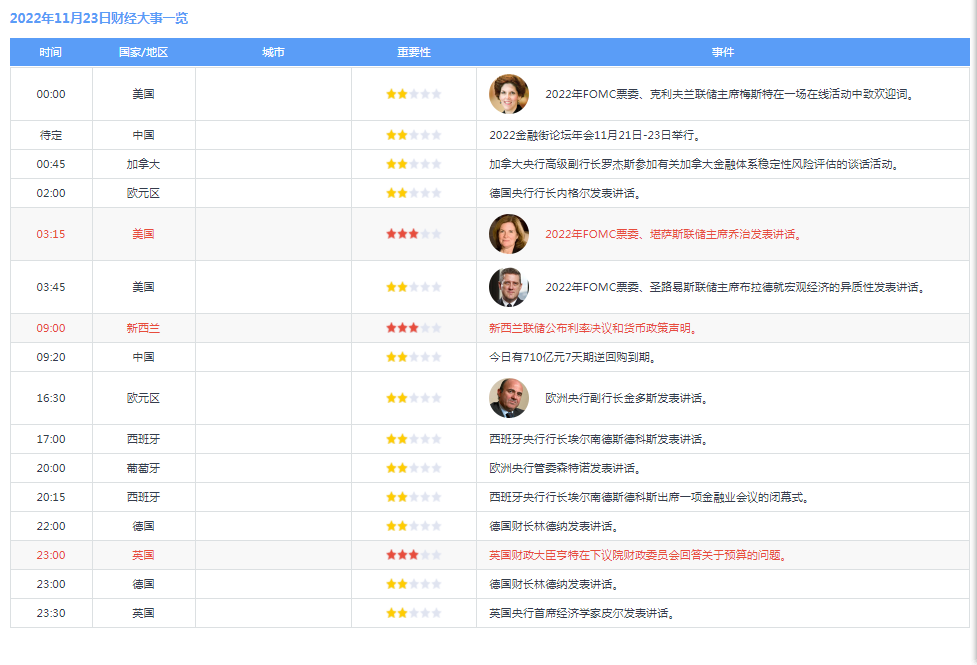Click the star rating in the 23:30 UK row
This screenshot has width=977, height=665.
tap(413, 613)
